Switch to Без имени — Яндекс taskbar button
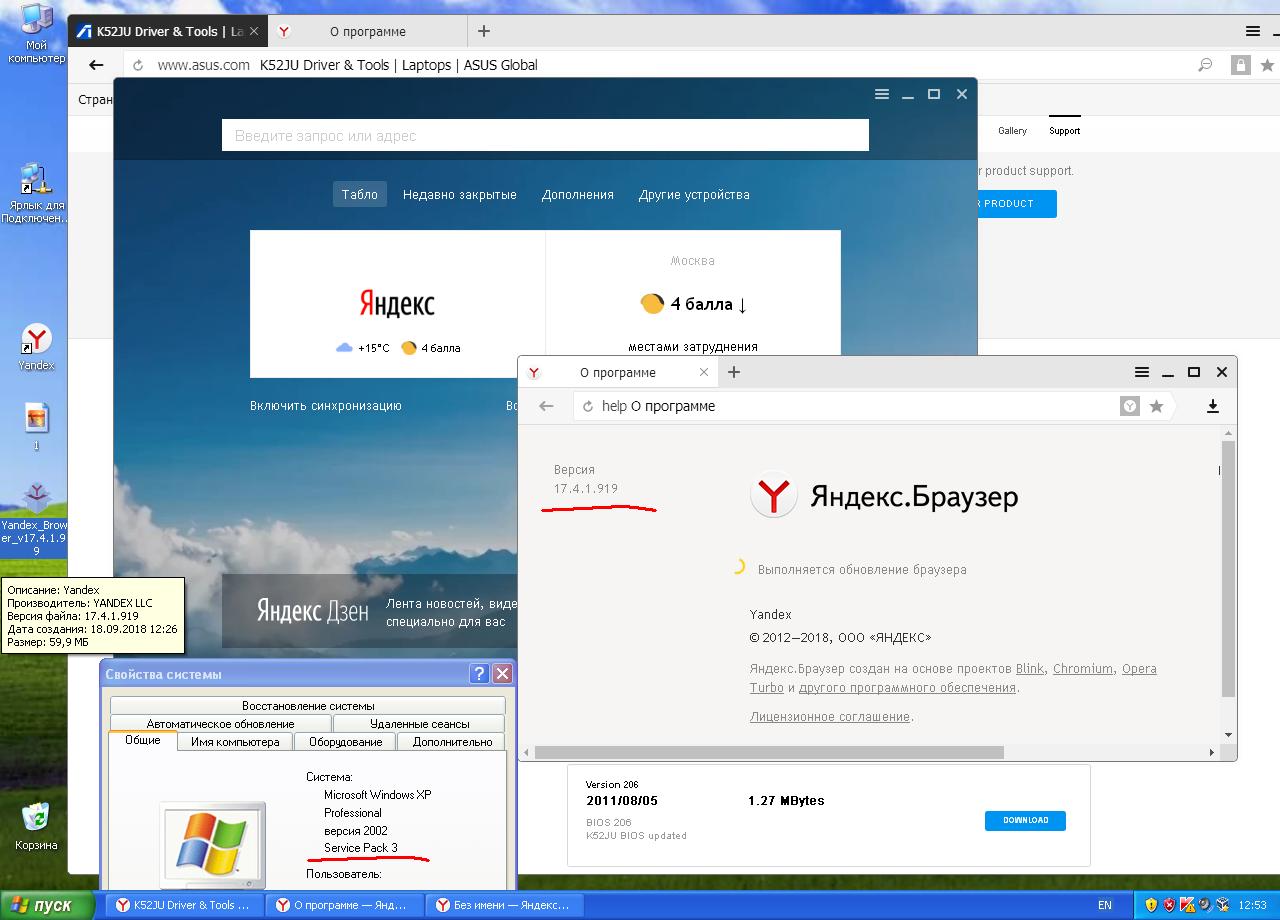 [506, 905]
